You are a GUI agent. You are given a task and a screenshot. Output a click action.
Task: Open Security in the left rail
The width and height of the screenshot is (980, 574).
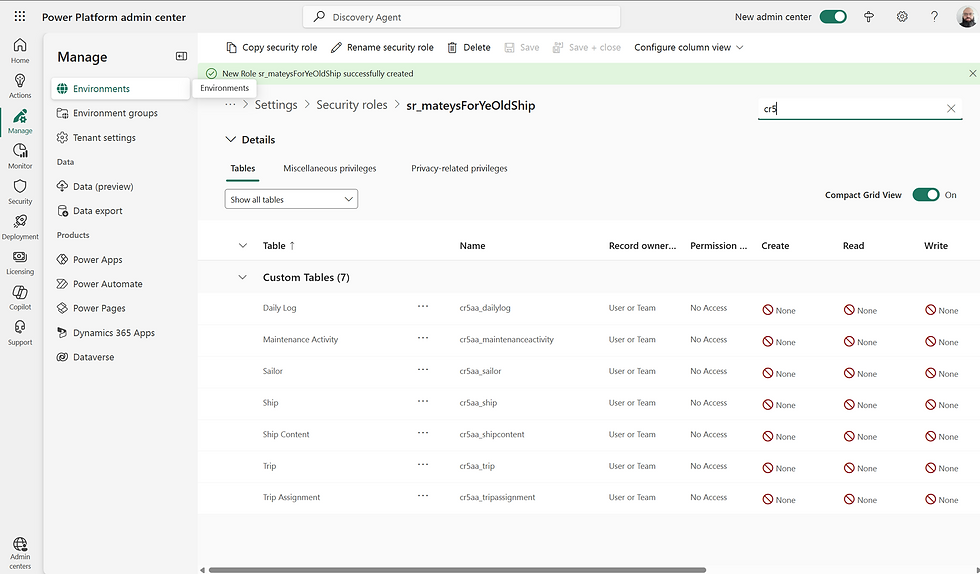(20, 192)
